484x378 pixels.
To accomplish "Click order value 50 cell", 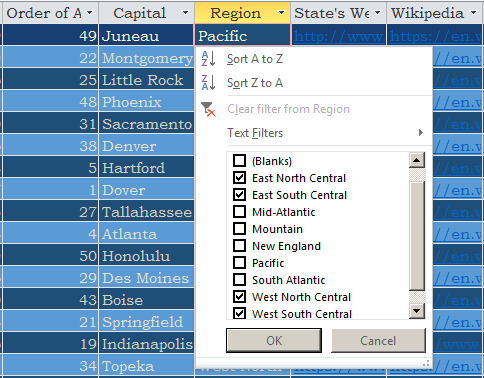I will [x=50, y=255].
